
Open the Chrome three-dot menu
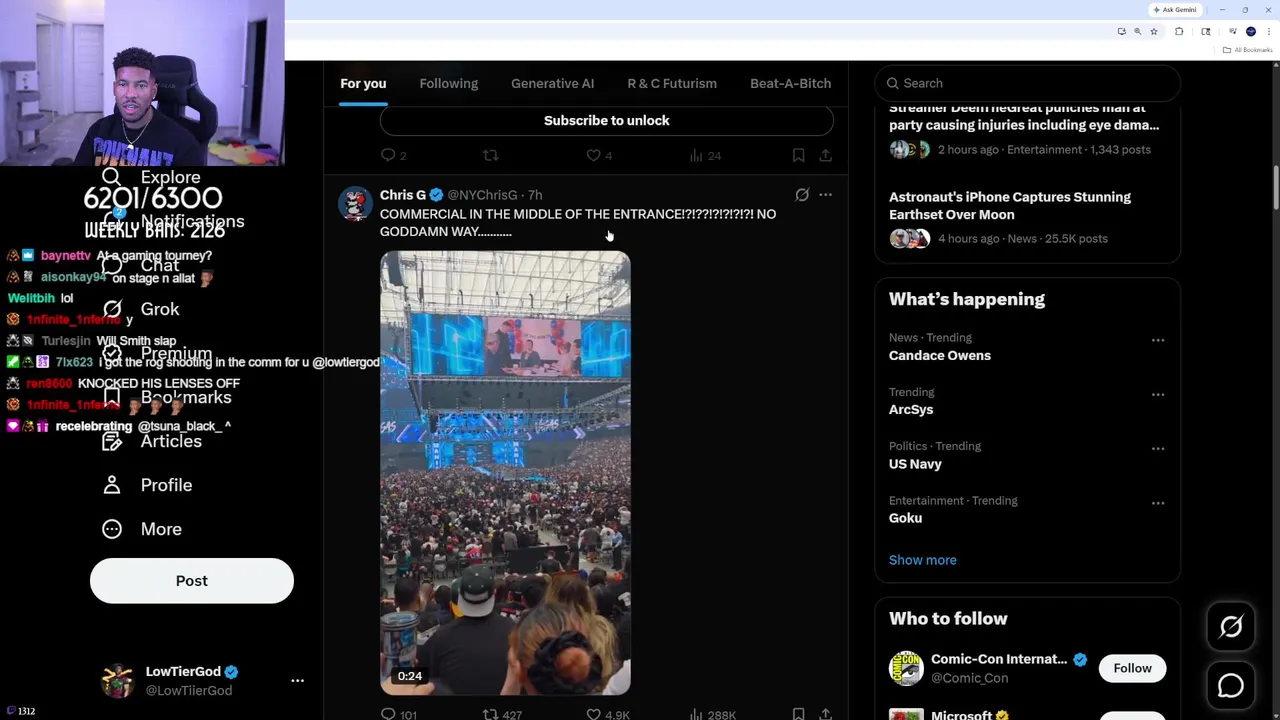1269,31
